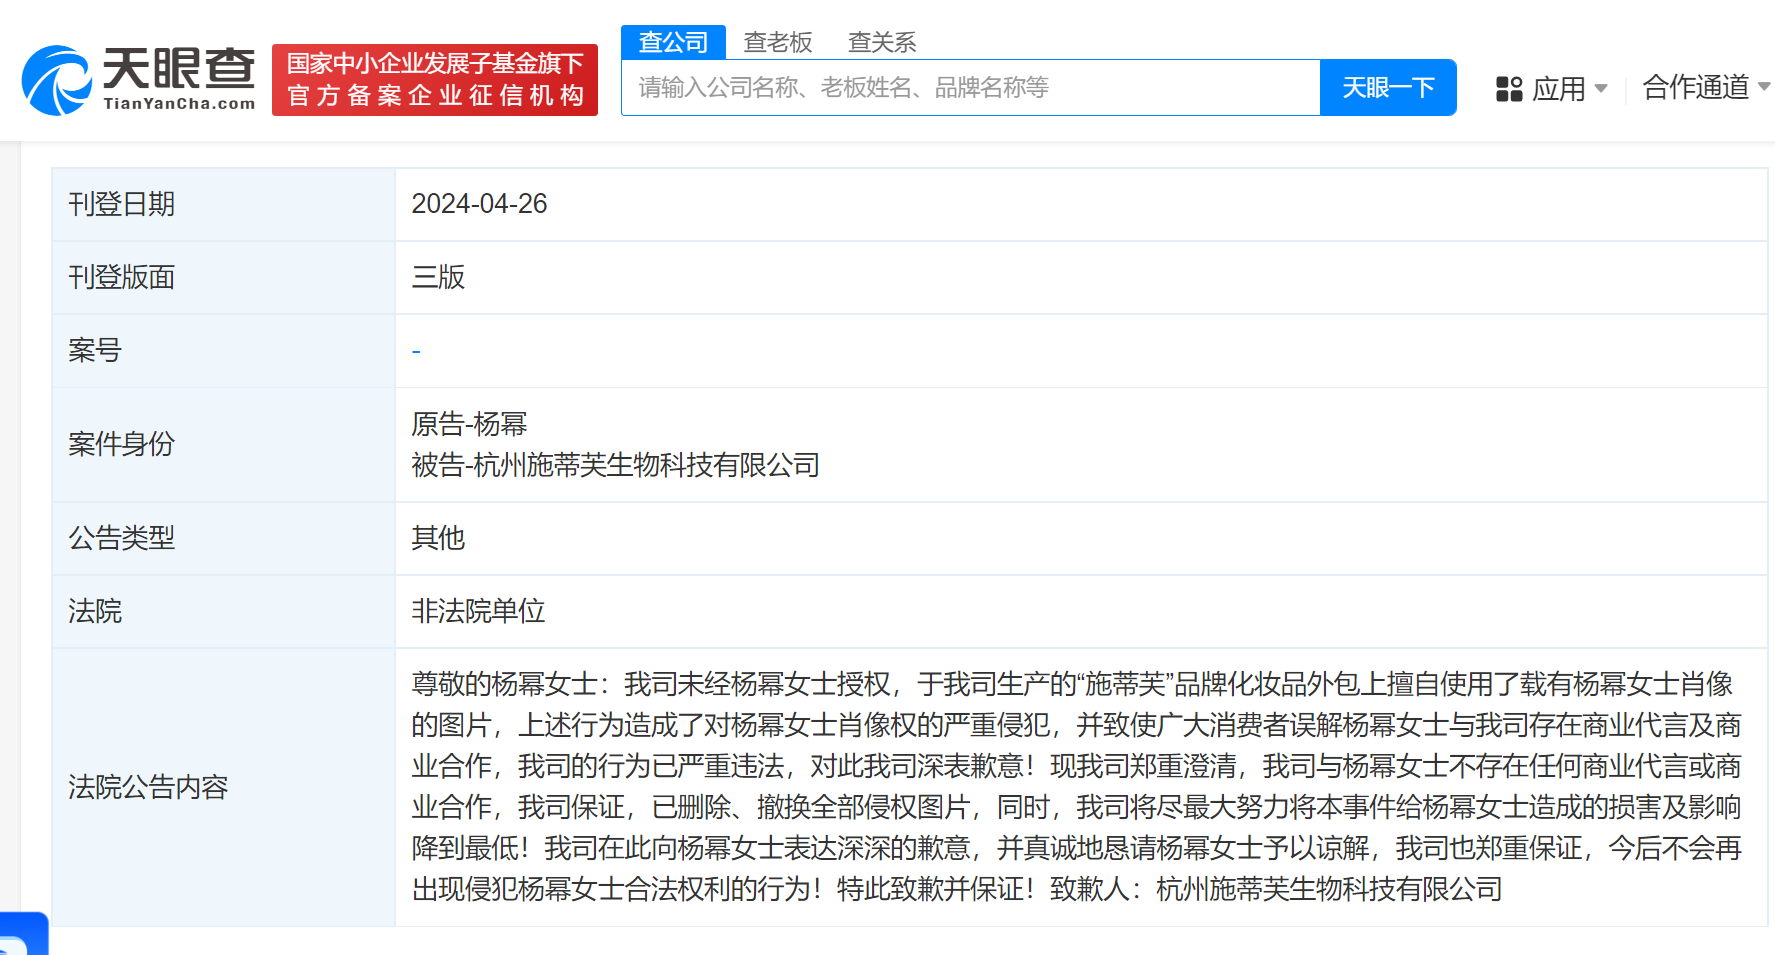Expand the 应用 dropdown arrow
Screen dimensions: 1775x955
pyautogui.click(x=1601, y=89)
